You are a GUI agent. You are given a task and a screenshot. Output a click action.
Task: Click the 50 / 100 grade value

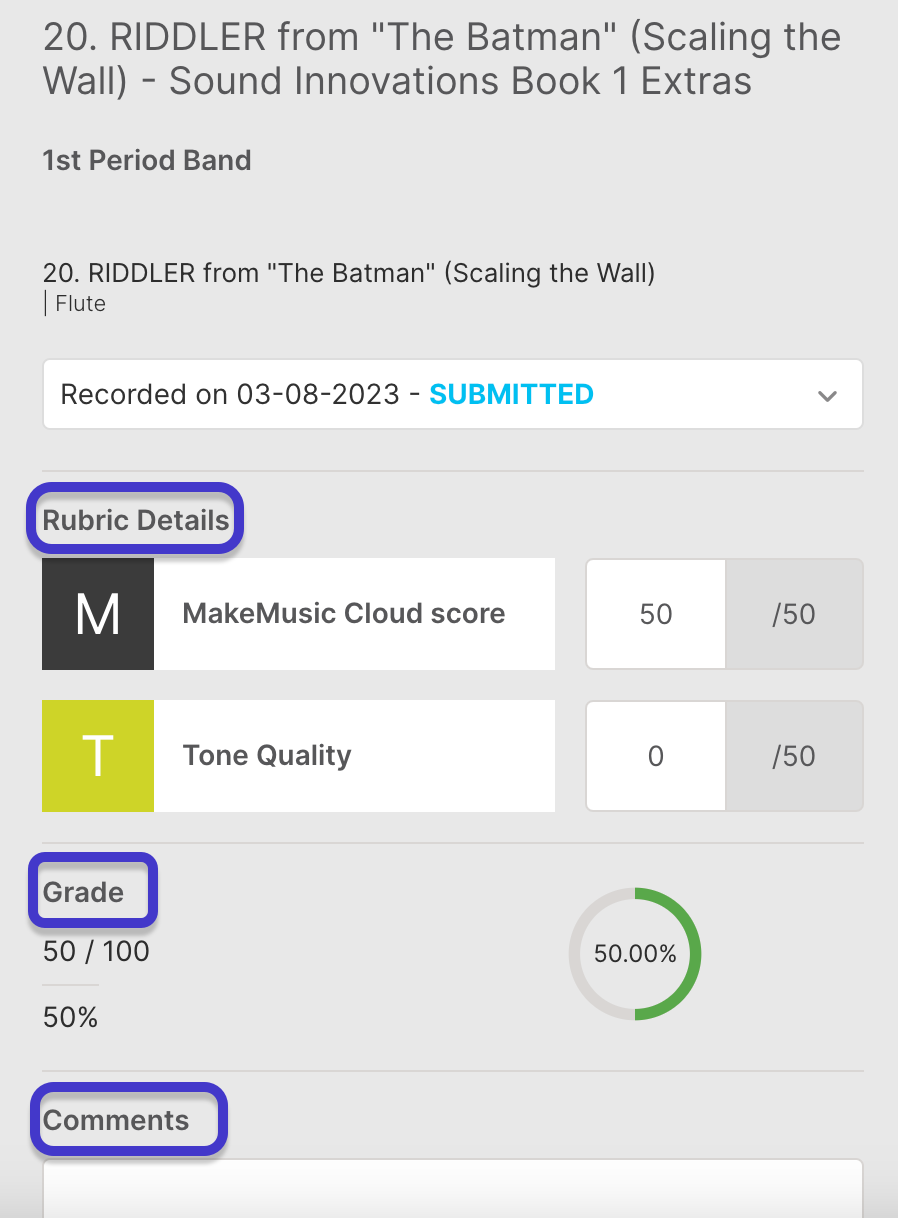(x=95, y=951)
